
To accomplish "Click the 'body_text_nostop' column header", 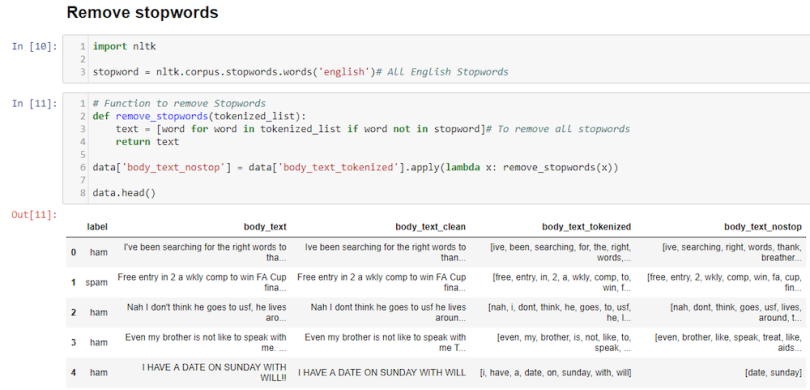I will pos(763,226).
